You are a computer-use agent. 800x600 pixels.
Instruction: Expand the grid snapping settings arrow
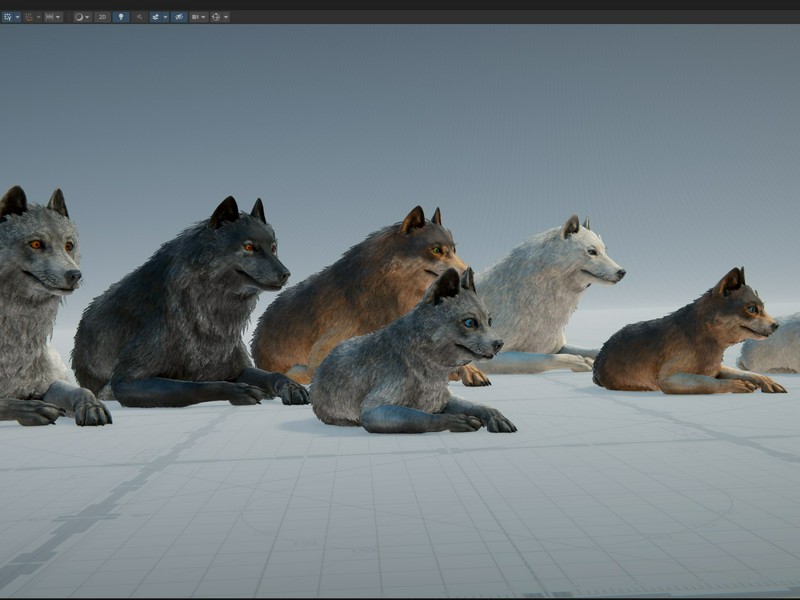pos(38,17)
